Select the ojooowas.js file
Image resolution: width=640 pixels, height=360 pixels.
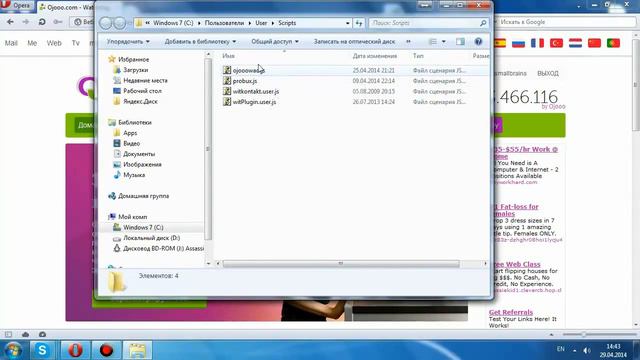[249, 70]
